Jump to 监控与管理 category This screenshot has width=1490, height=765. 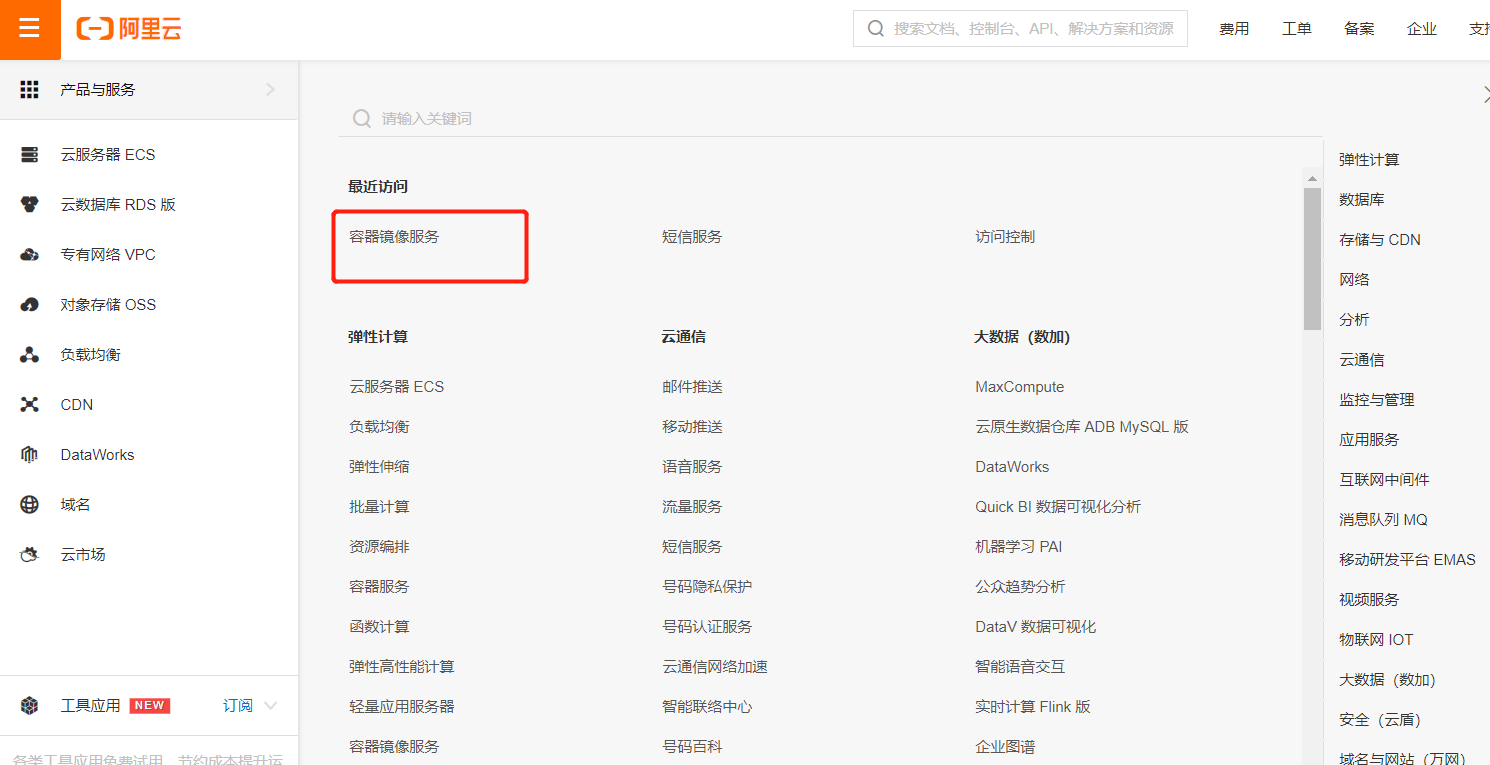(1377, 399)
